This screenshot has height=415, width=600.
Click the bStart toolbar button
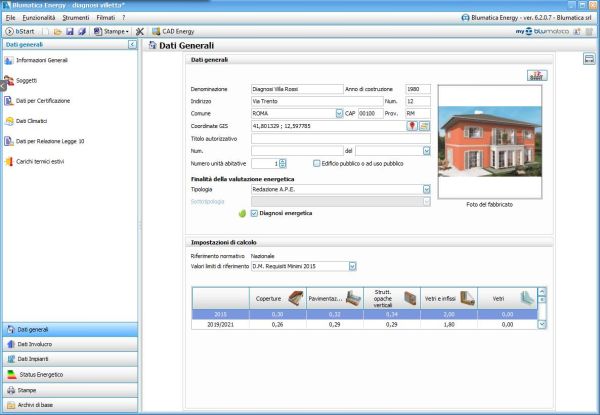point(19,32)
